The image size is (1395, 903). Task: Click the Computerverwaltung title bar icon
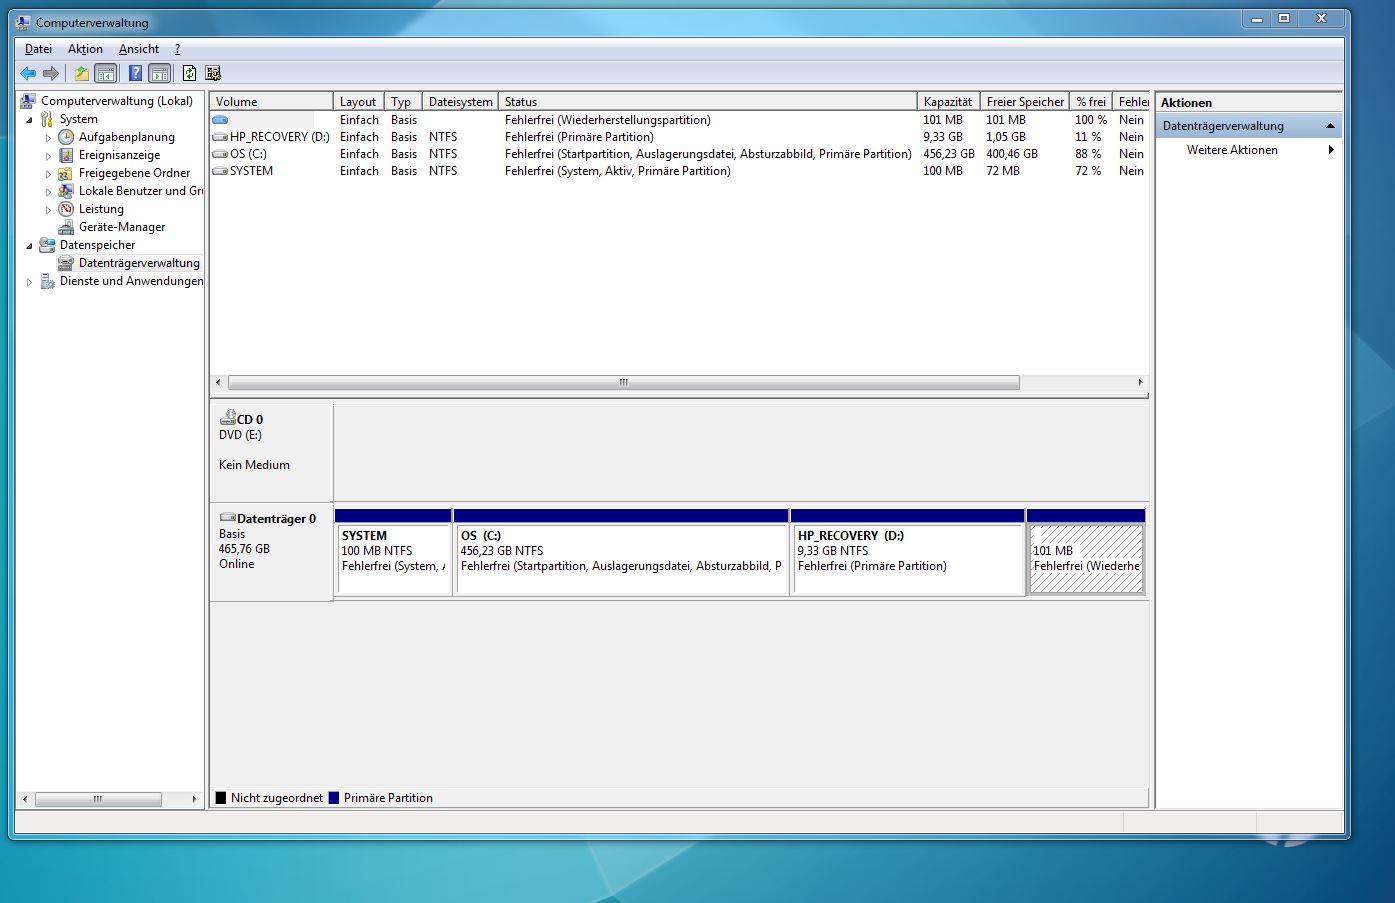pyautogui.click(x=23, y=22)
